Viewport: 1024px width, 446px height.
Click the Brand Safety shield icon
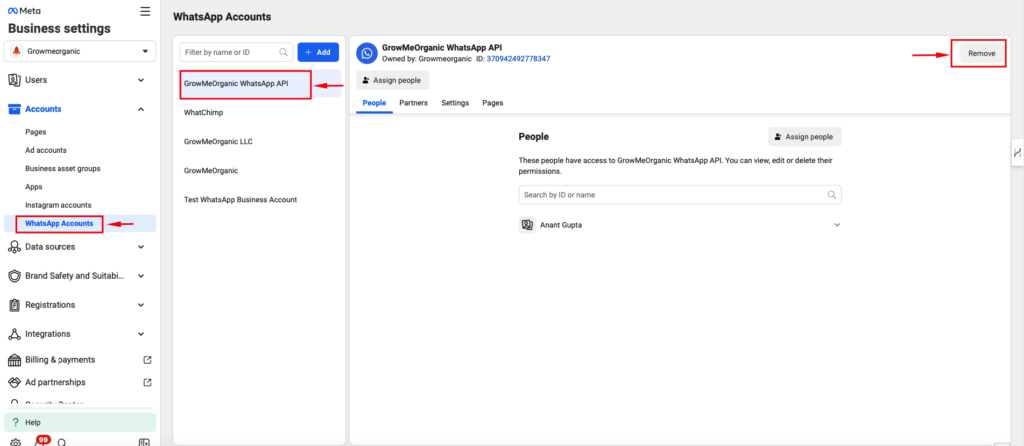click(x=14, y=276)
